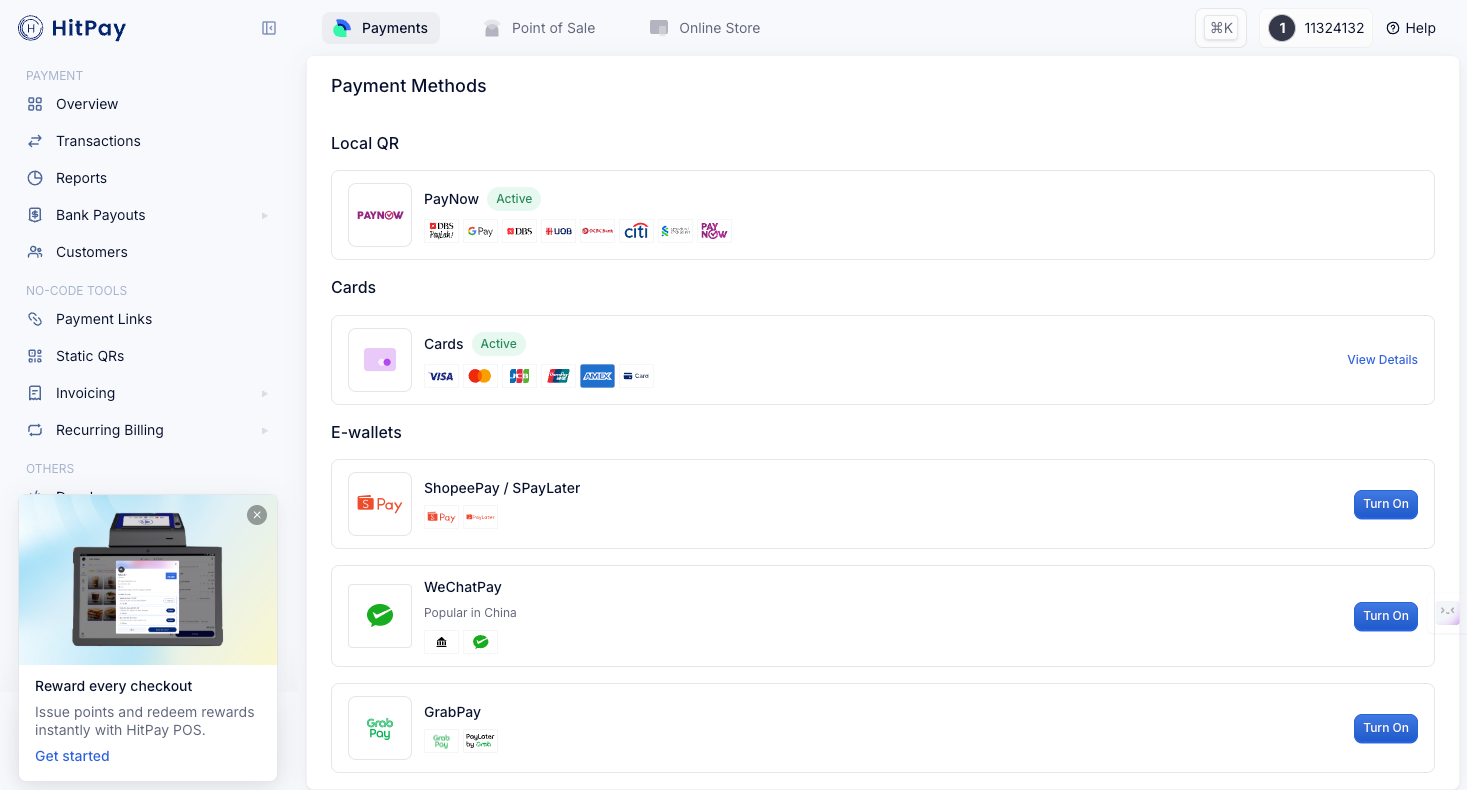Click the ShopeePay logo tile

tap(380, 504)
